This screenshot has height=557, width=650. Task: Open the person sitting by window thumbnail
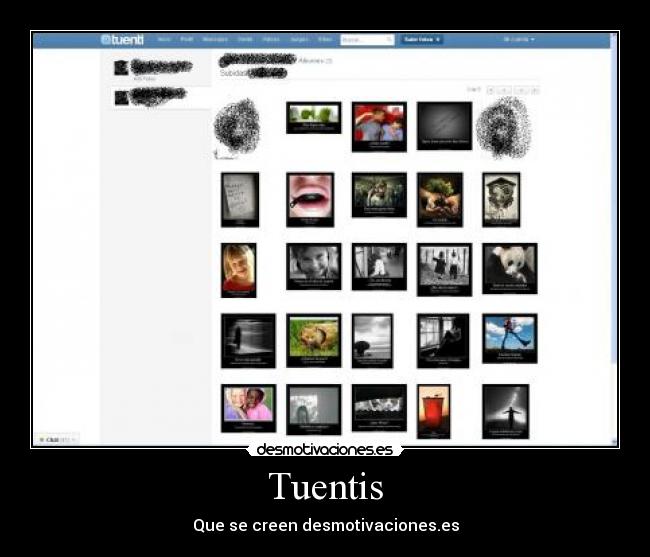tap(443, 341)
